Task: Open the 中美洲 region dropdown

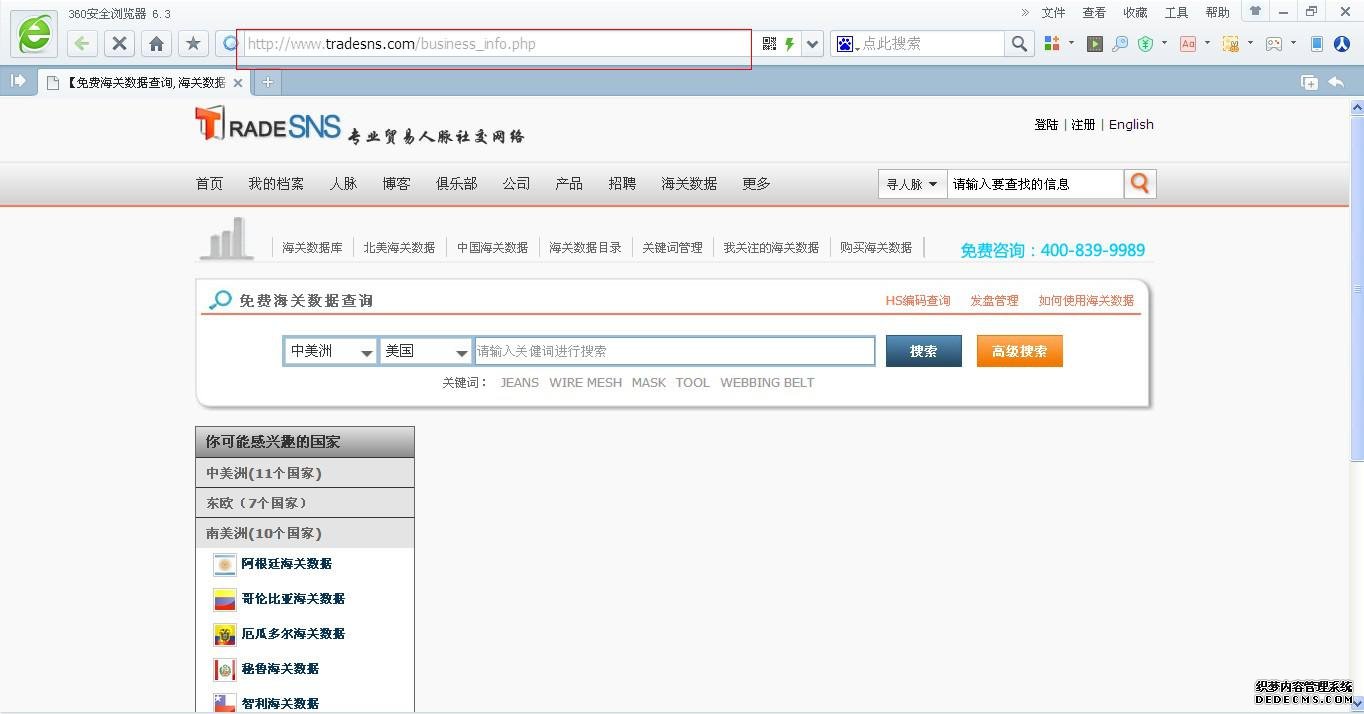Action: pos(330,351)
